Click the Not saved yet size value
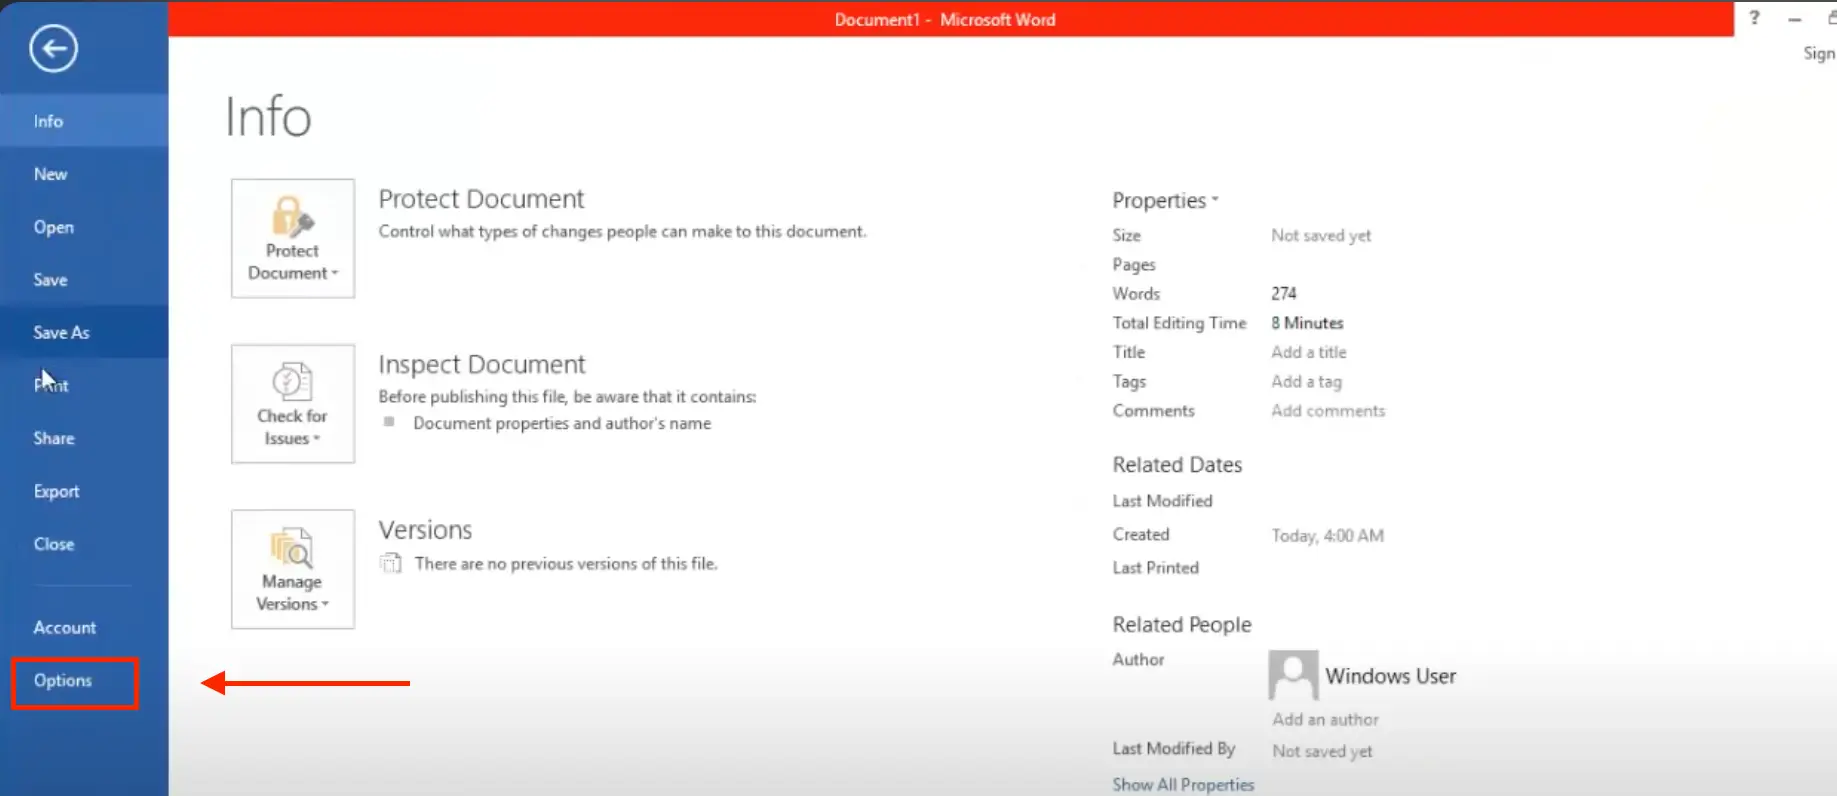 coord(1321,235)
